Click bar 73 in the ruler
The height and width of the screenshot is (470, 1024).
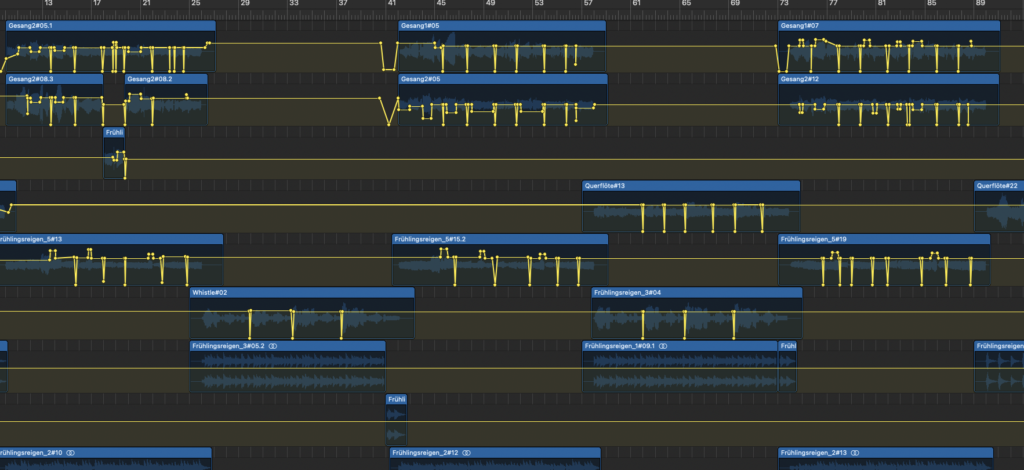(x=784, y=3)
